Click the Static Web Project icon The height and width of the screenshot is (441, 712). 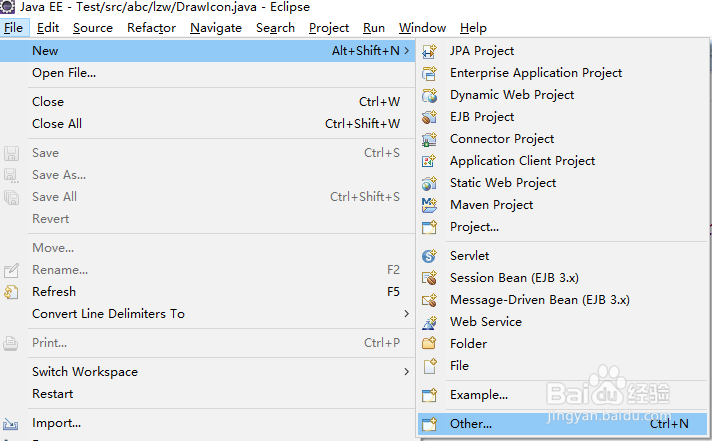coord(429,183)
